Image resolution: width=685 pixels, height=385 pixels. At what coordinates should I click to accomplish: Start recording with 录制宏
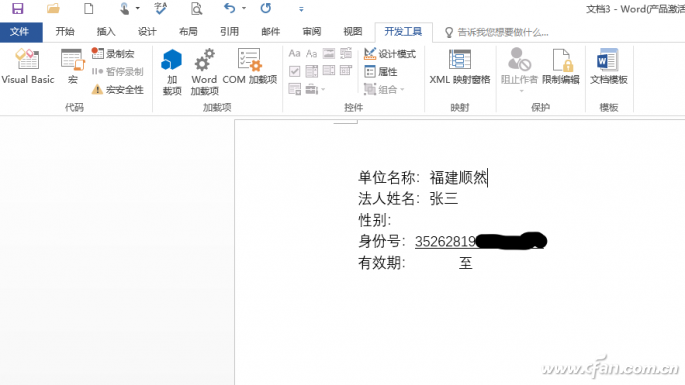click(x=113, y=54)
